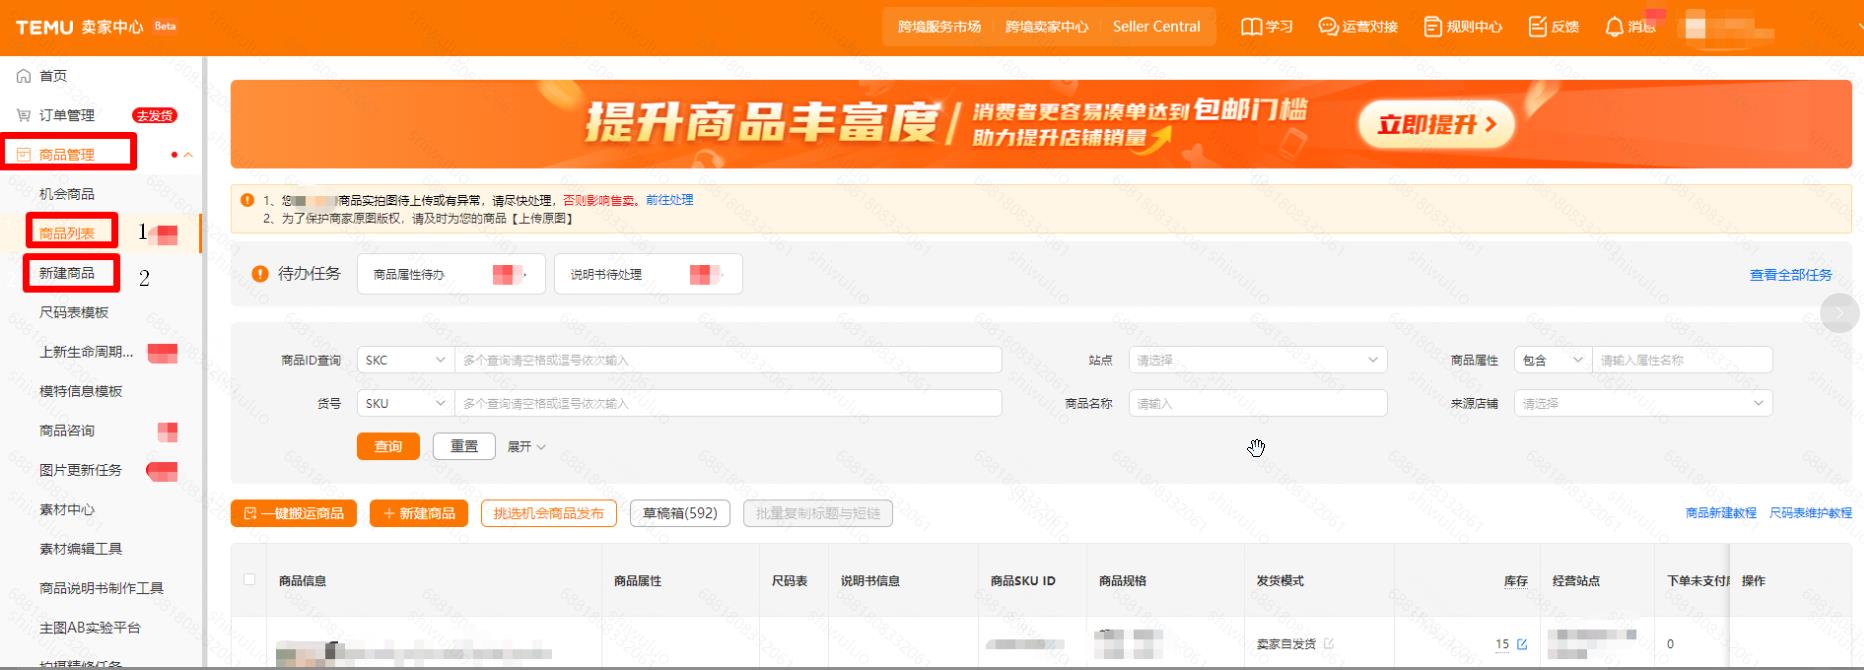Click the home icon beside 首页
This screenshot has height=670, width=1864.
(x=24, y=76)
